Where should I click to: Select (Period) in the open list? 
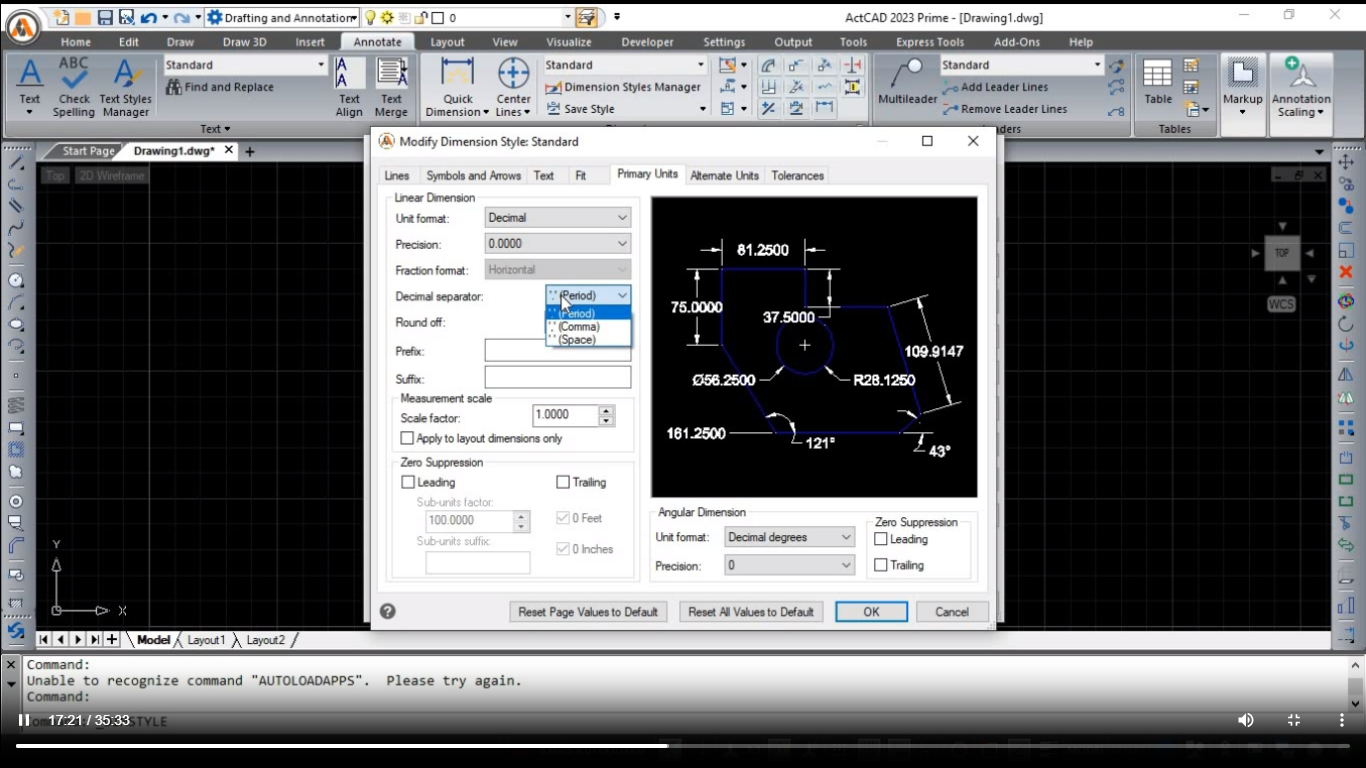588,313
